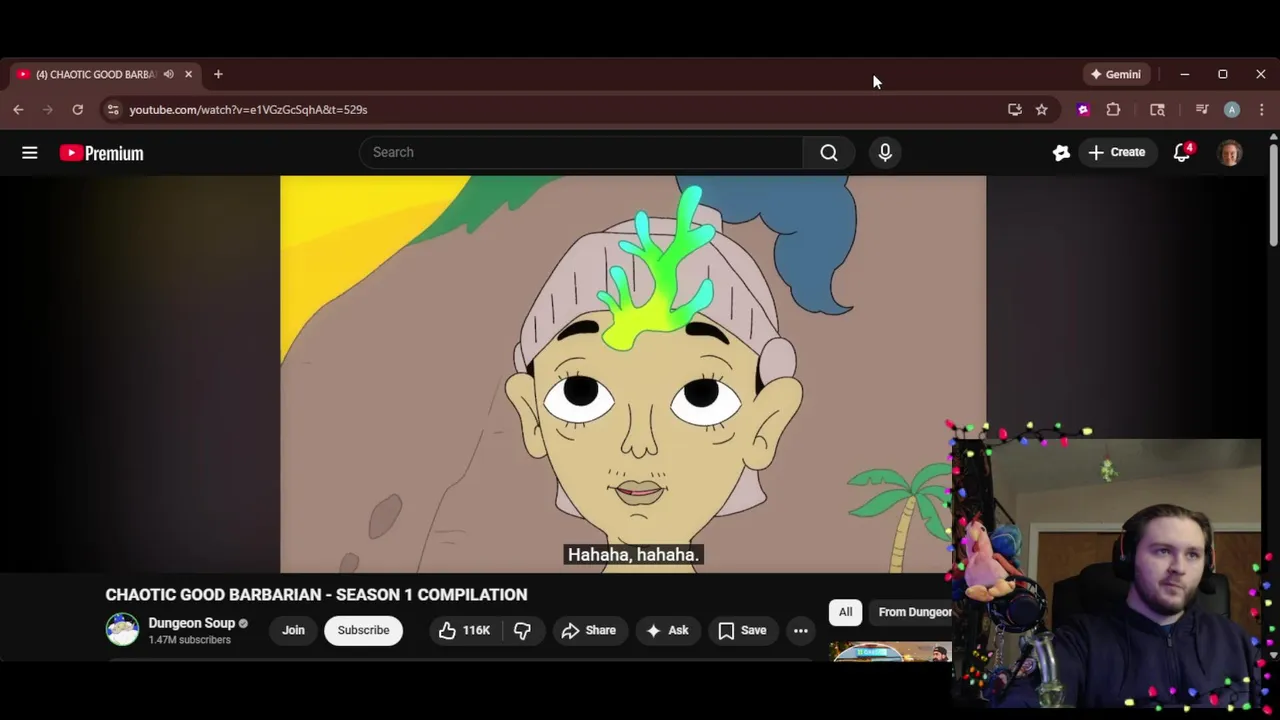Open the three-dot more actions menu
The image size is (1280, 720).
click(x=800, y=630)
